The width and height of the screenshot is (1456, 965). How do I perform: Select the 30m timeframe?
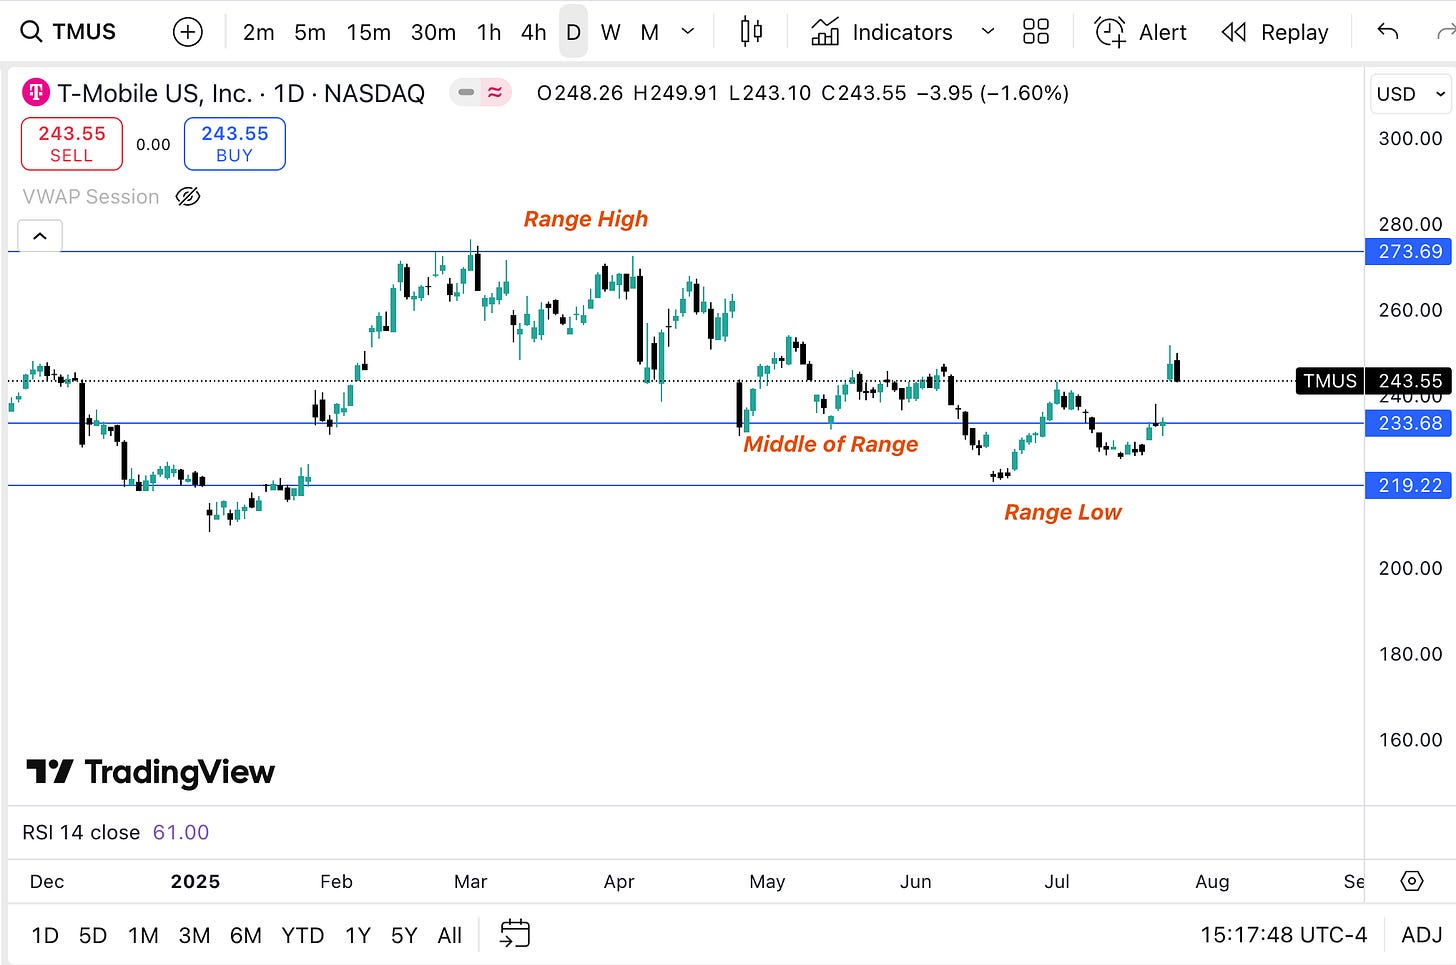coord(433,32)
